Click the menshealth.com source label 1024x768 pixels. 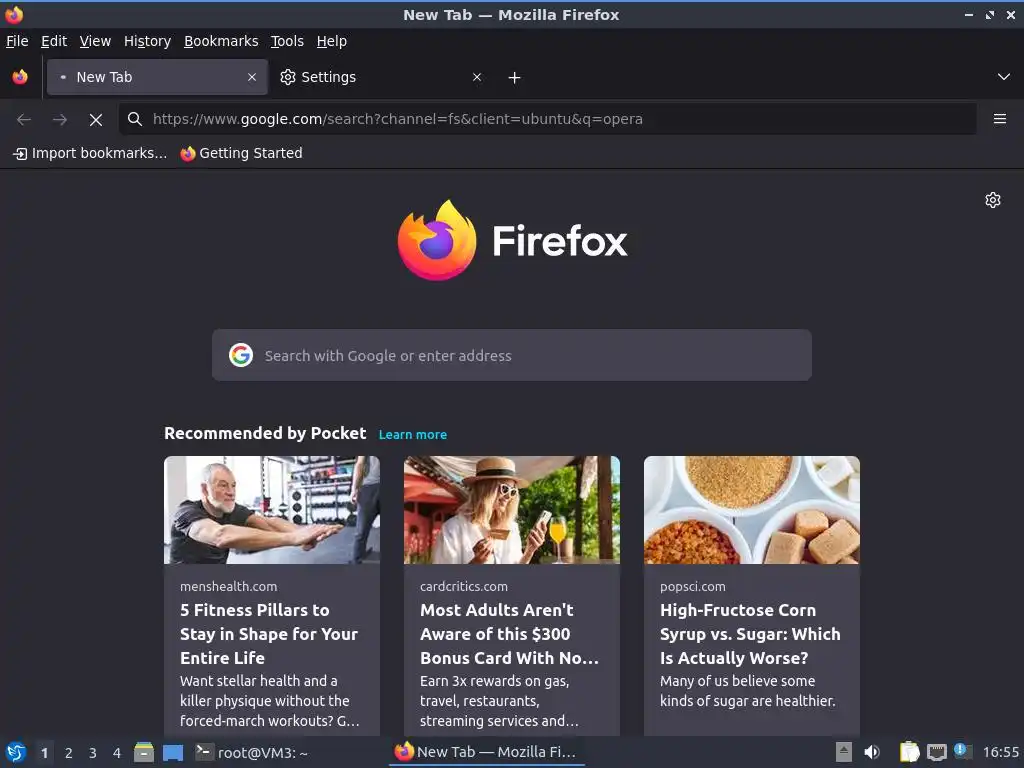pyautogui.click(x=229, y=586)
